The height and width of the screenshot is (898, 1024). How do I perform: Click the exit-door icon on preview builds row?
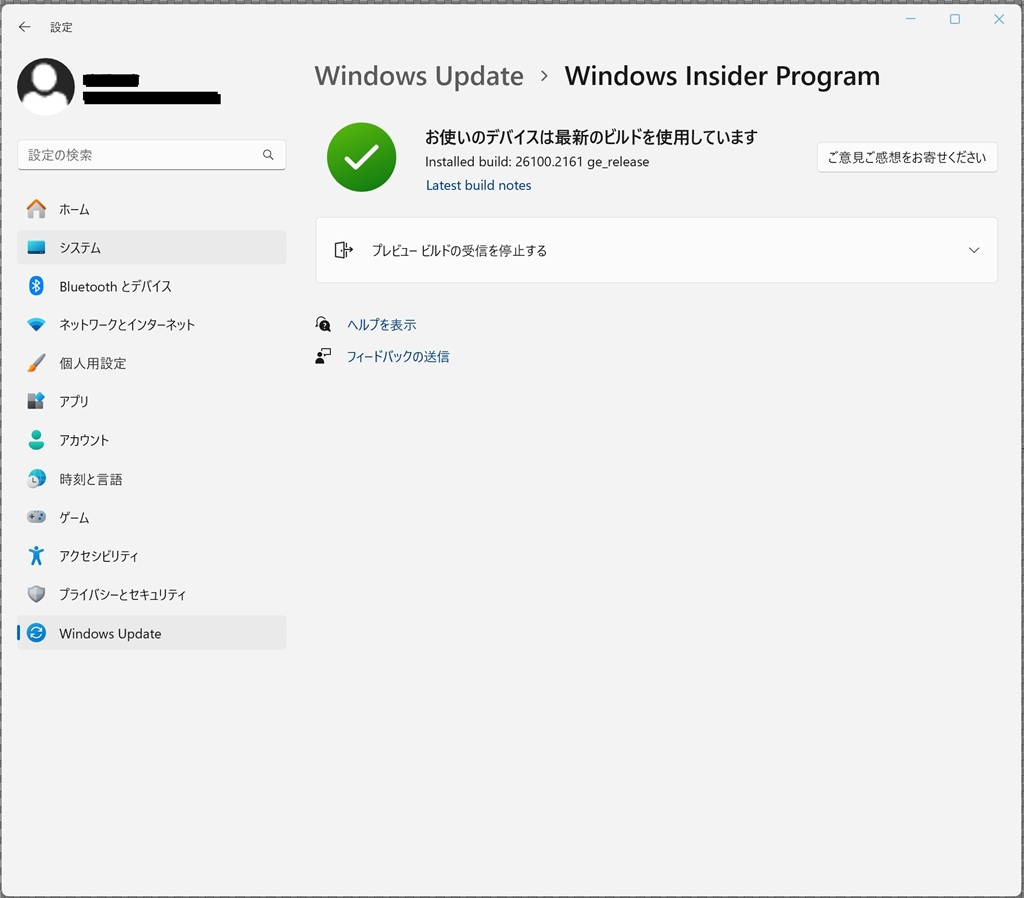click(343, 250)
